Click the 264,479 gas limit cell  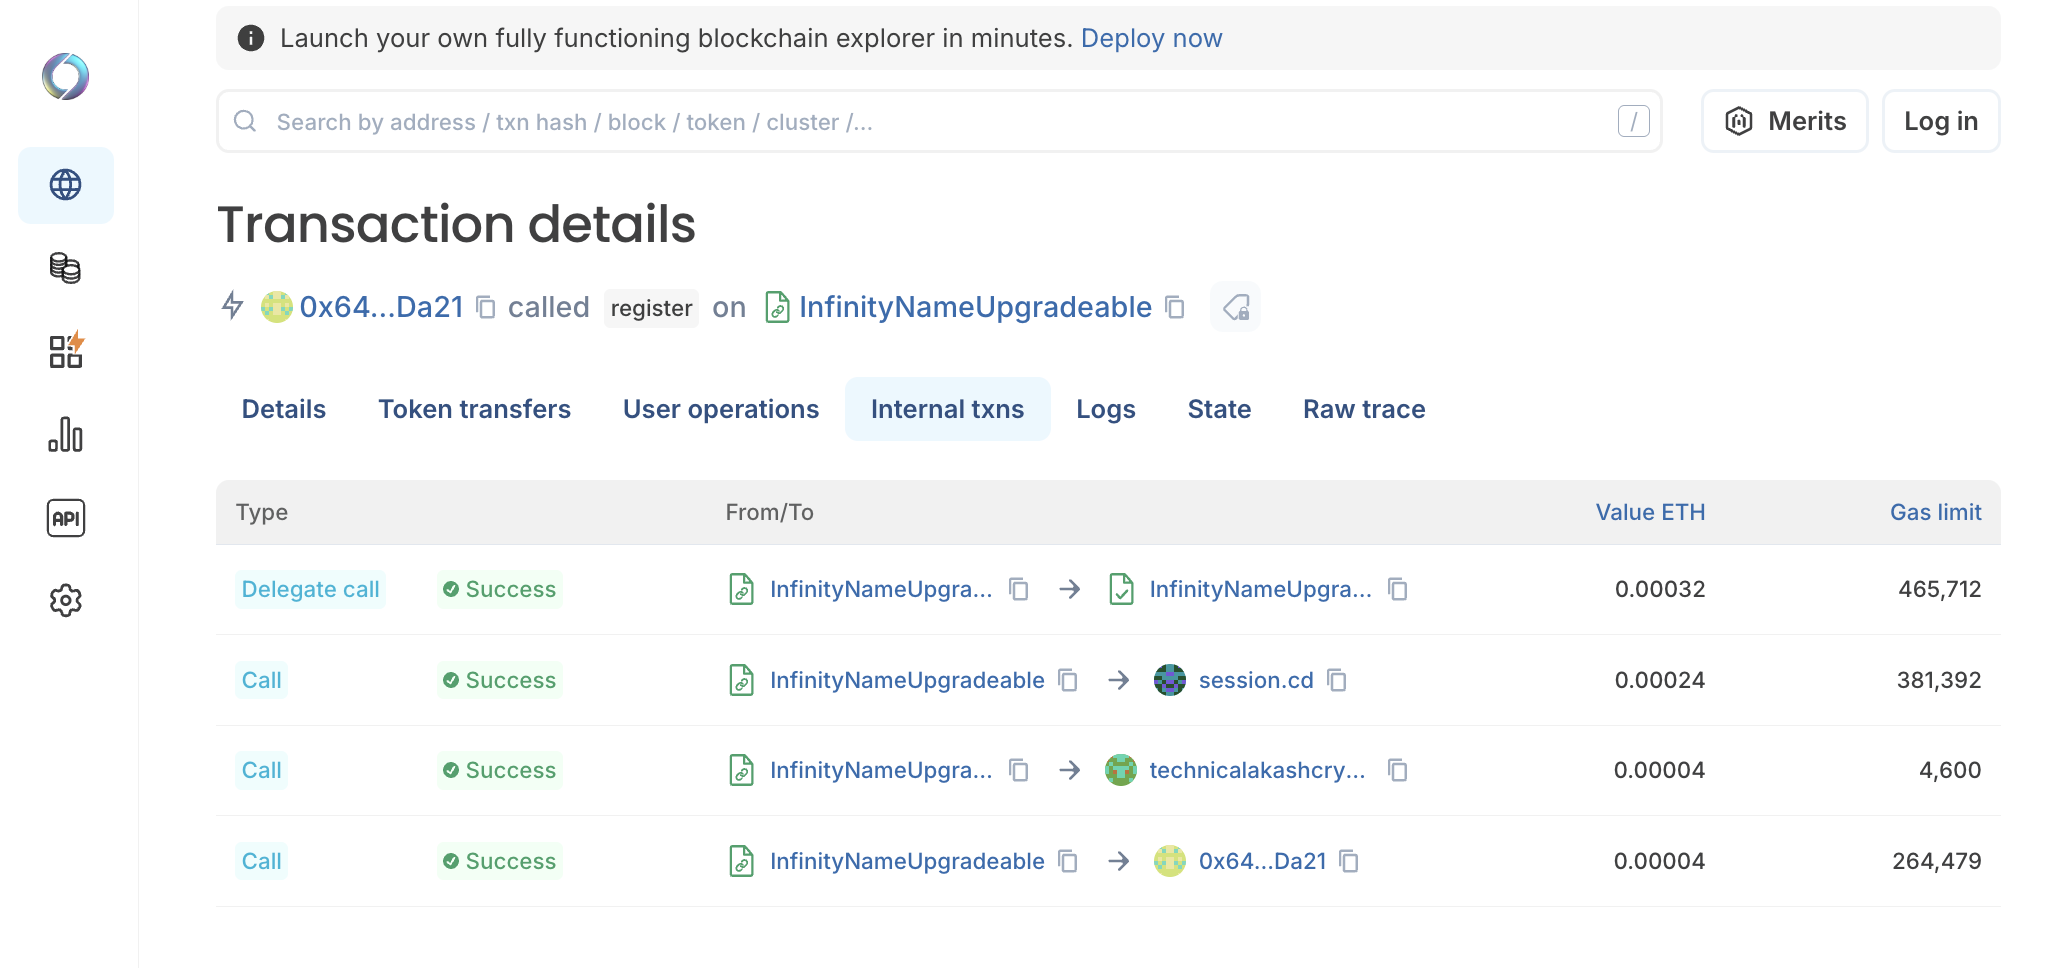(x=1937, y=861)
